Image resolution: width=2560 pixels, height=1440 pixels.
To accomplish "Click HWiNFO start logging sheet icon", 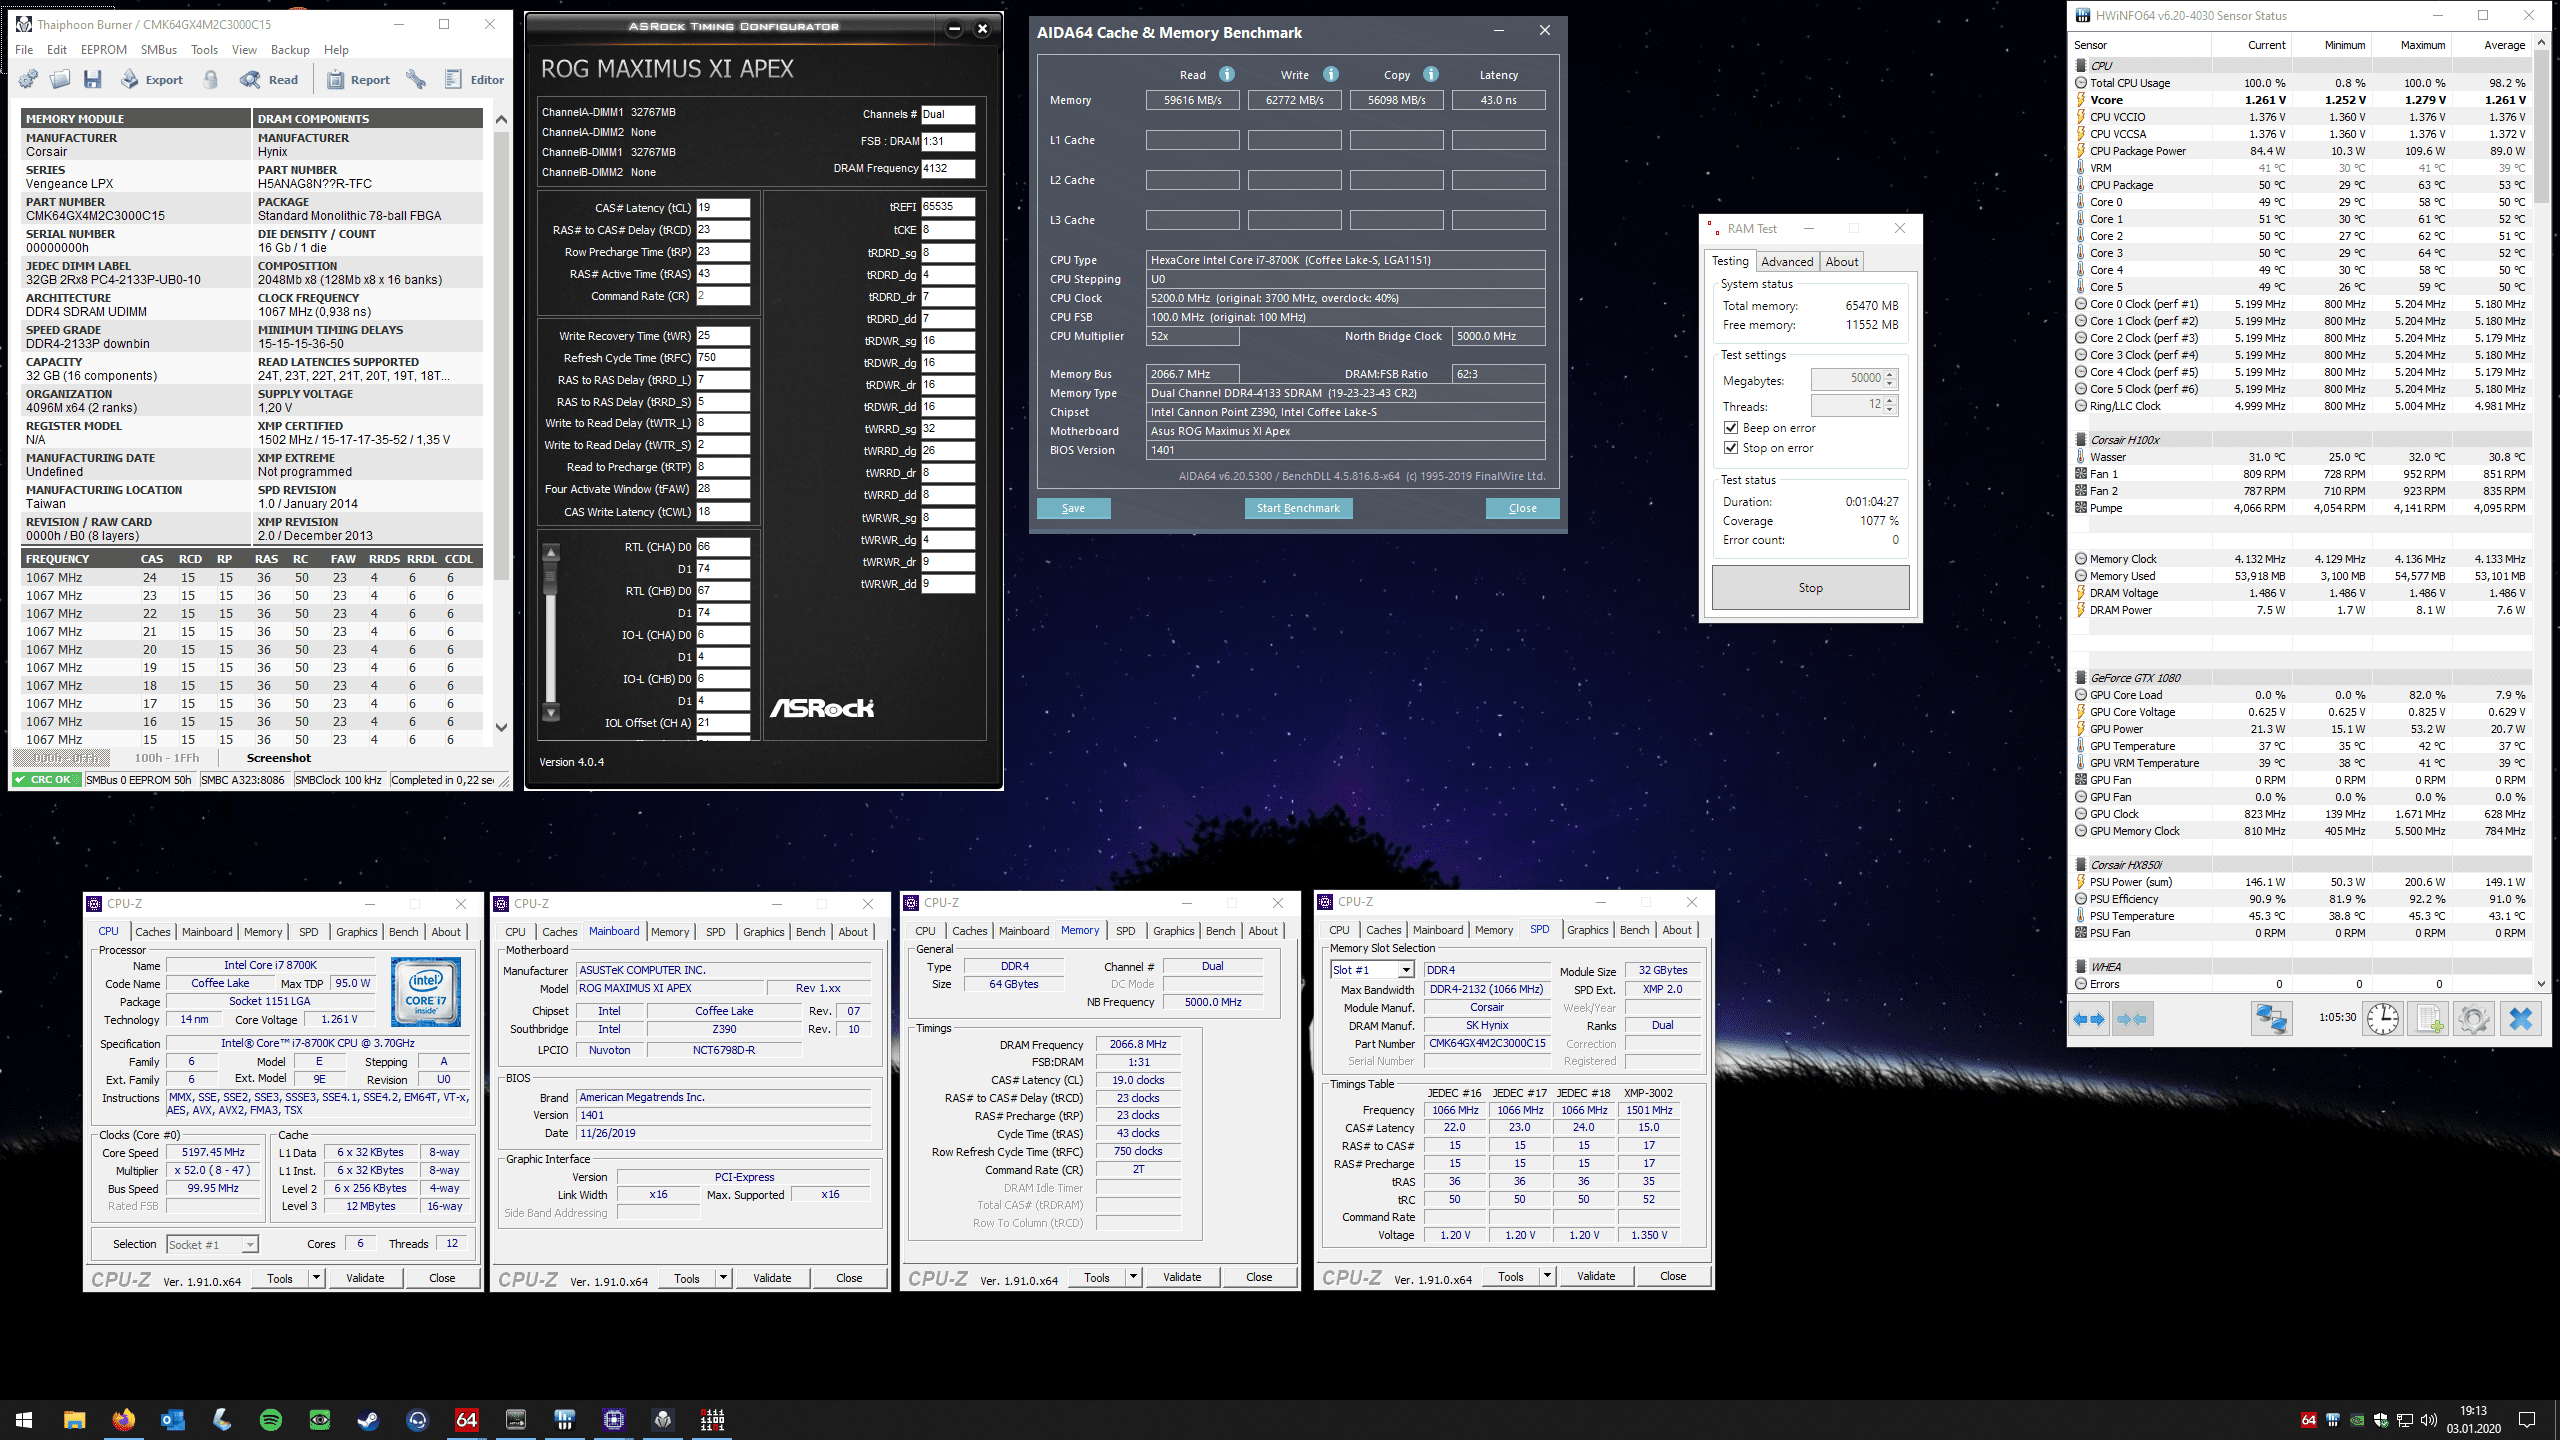I will [2428, 1019].
